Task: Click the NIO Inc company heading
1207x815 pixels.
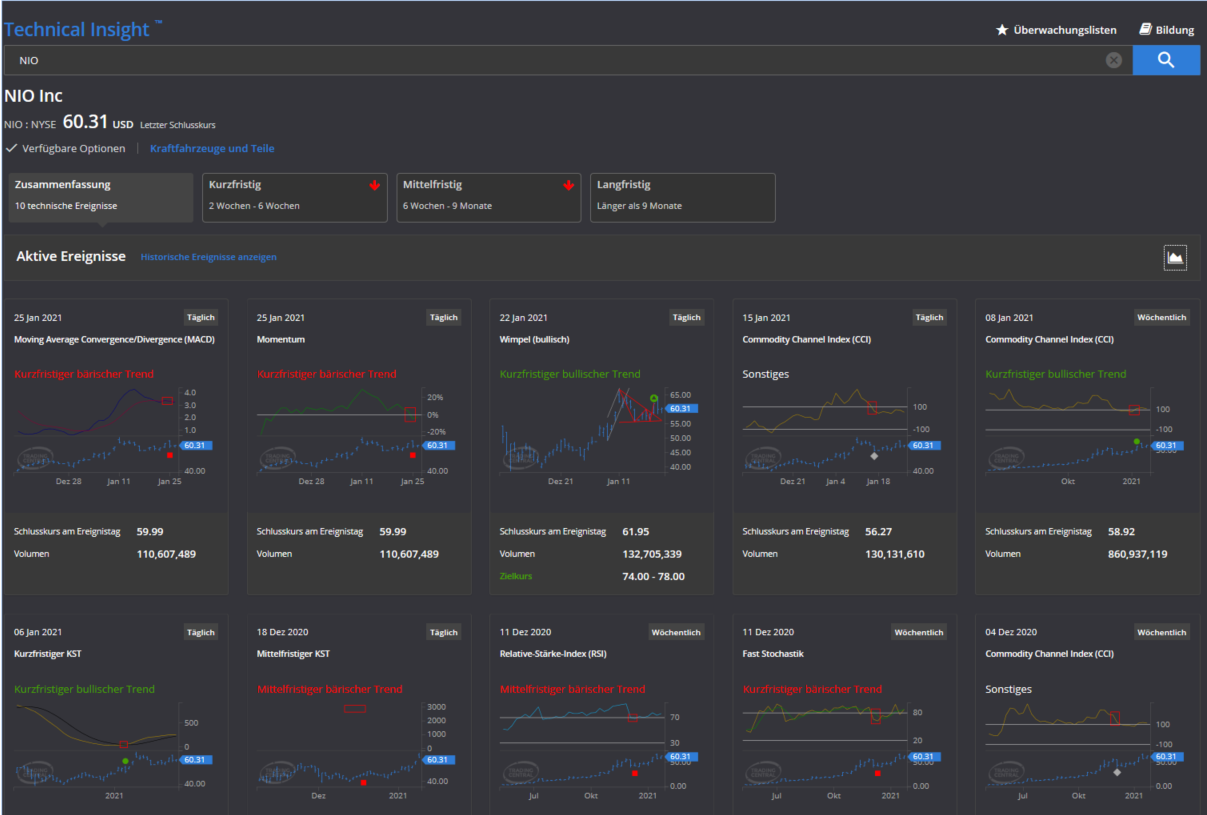Action: [33, 96]
